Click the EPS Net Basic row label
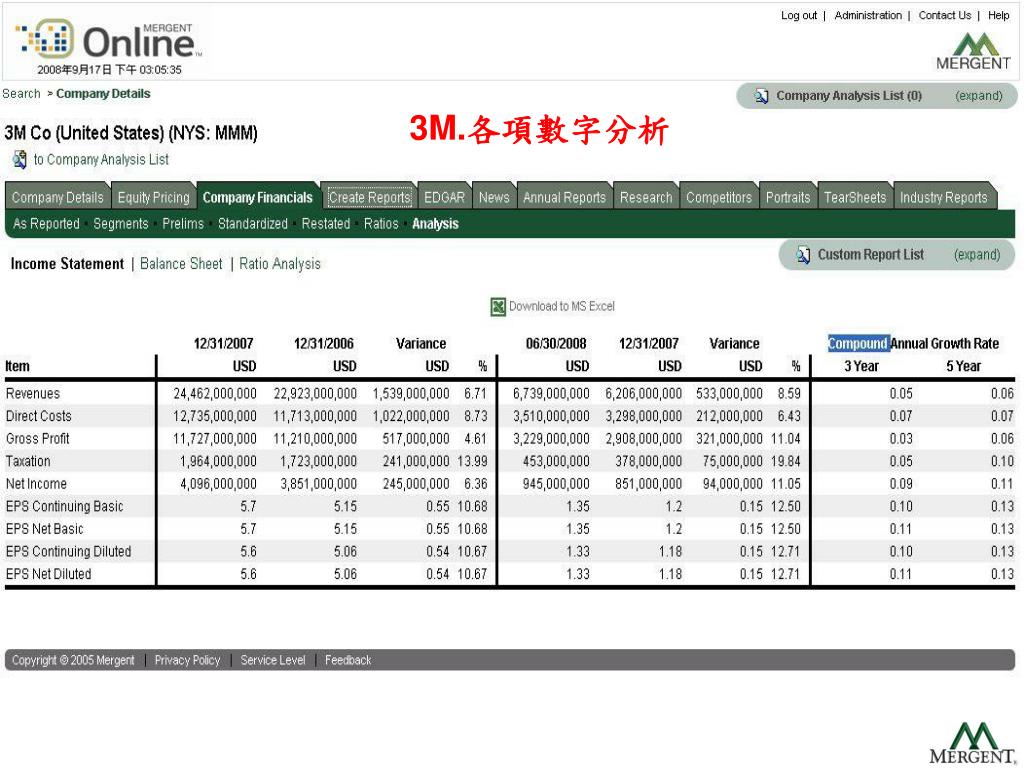Viewport: 1024px width, 768px height. click(x=44, y=529)
